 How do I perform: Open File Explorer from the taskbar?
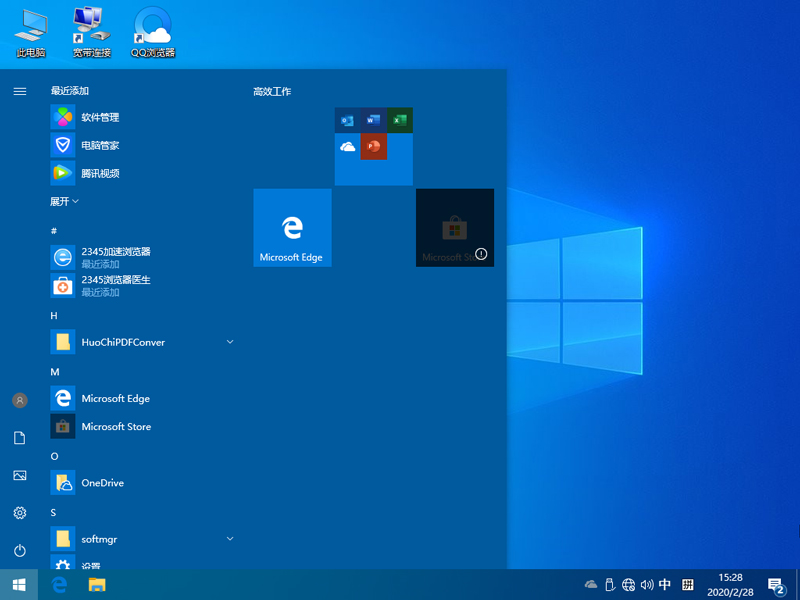[x=96, y=584]
